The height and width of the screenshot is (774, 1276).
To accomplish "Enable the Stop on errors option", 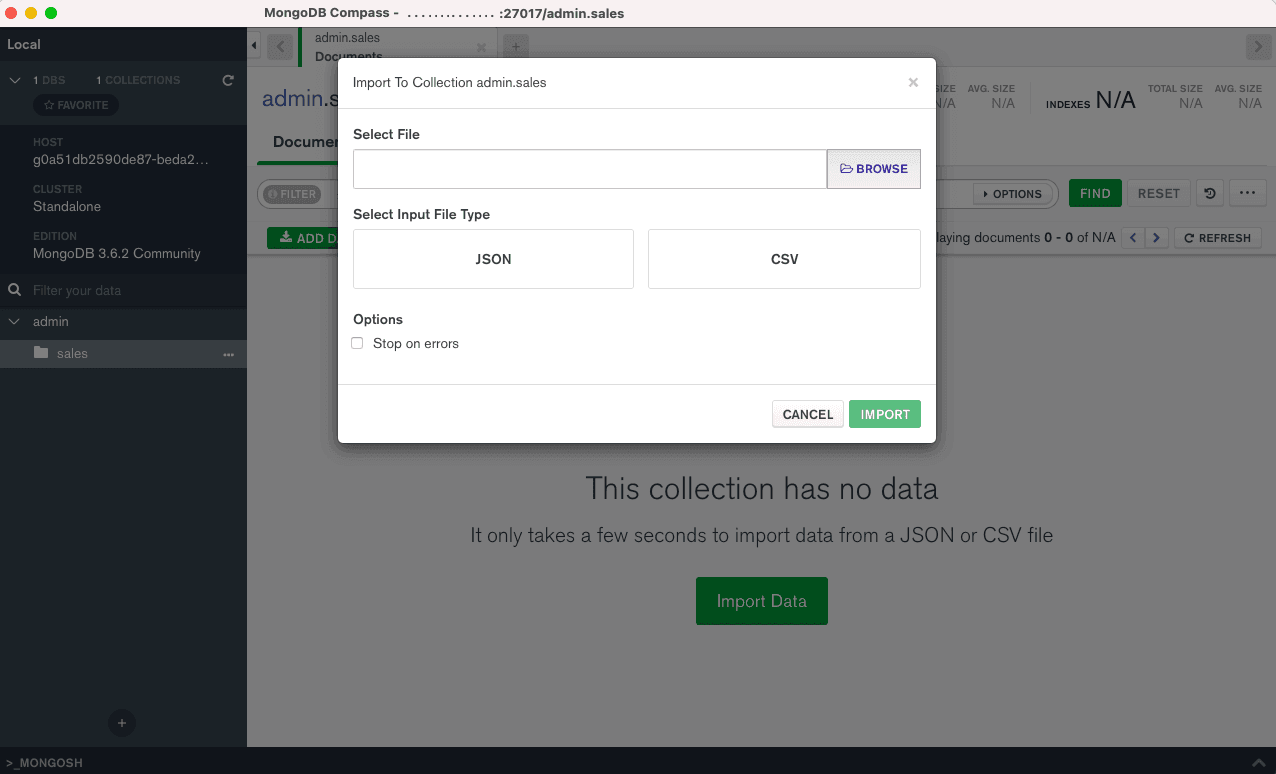I will tap(357, 343).
